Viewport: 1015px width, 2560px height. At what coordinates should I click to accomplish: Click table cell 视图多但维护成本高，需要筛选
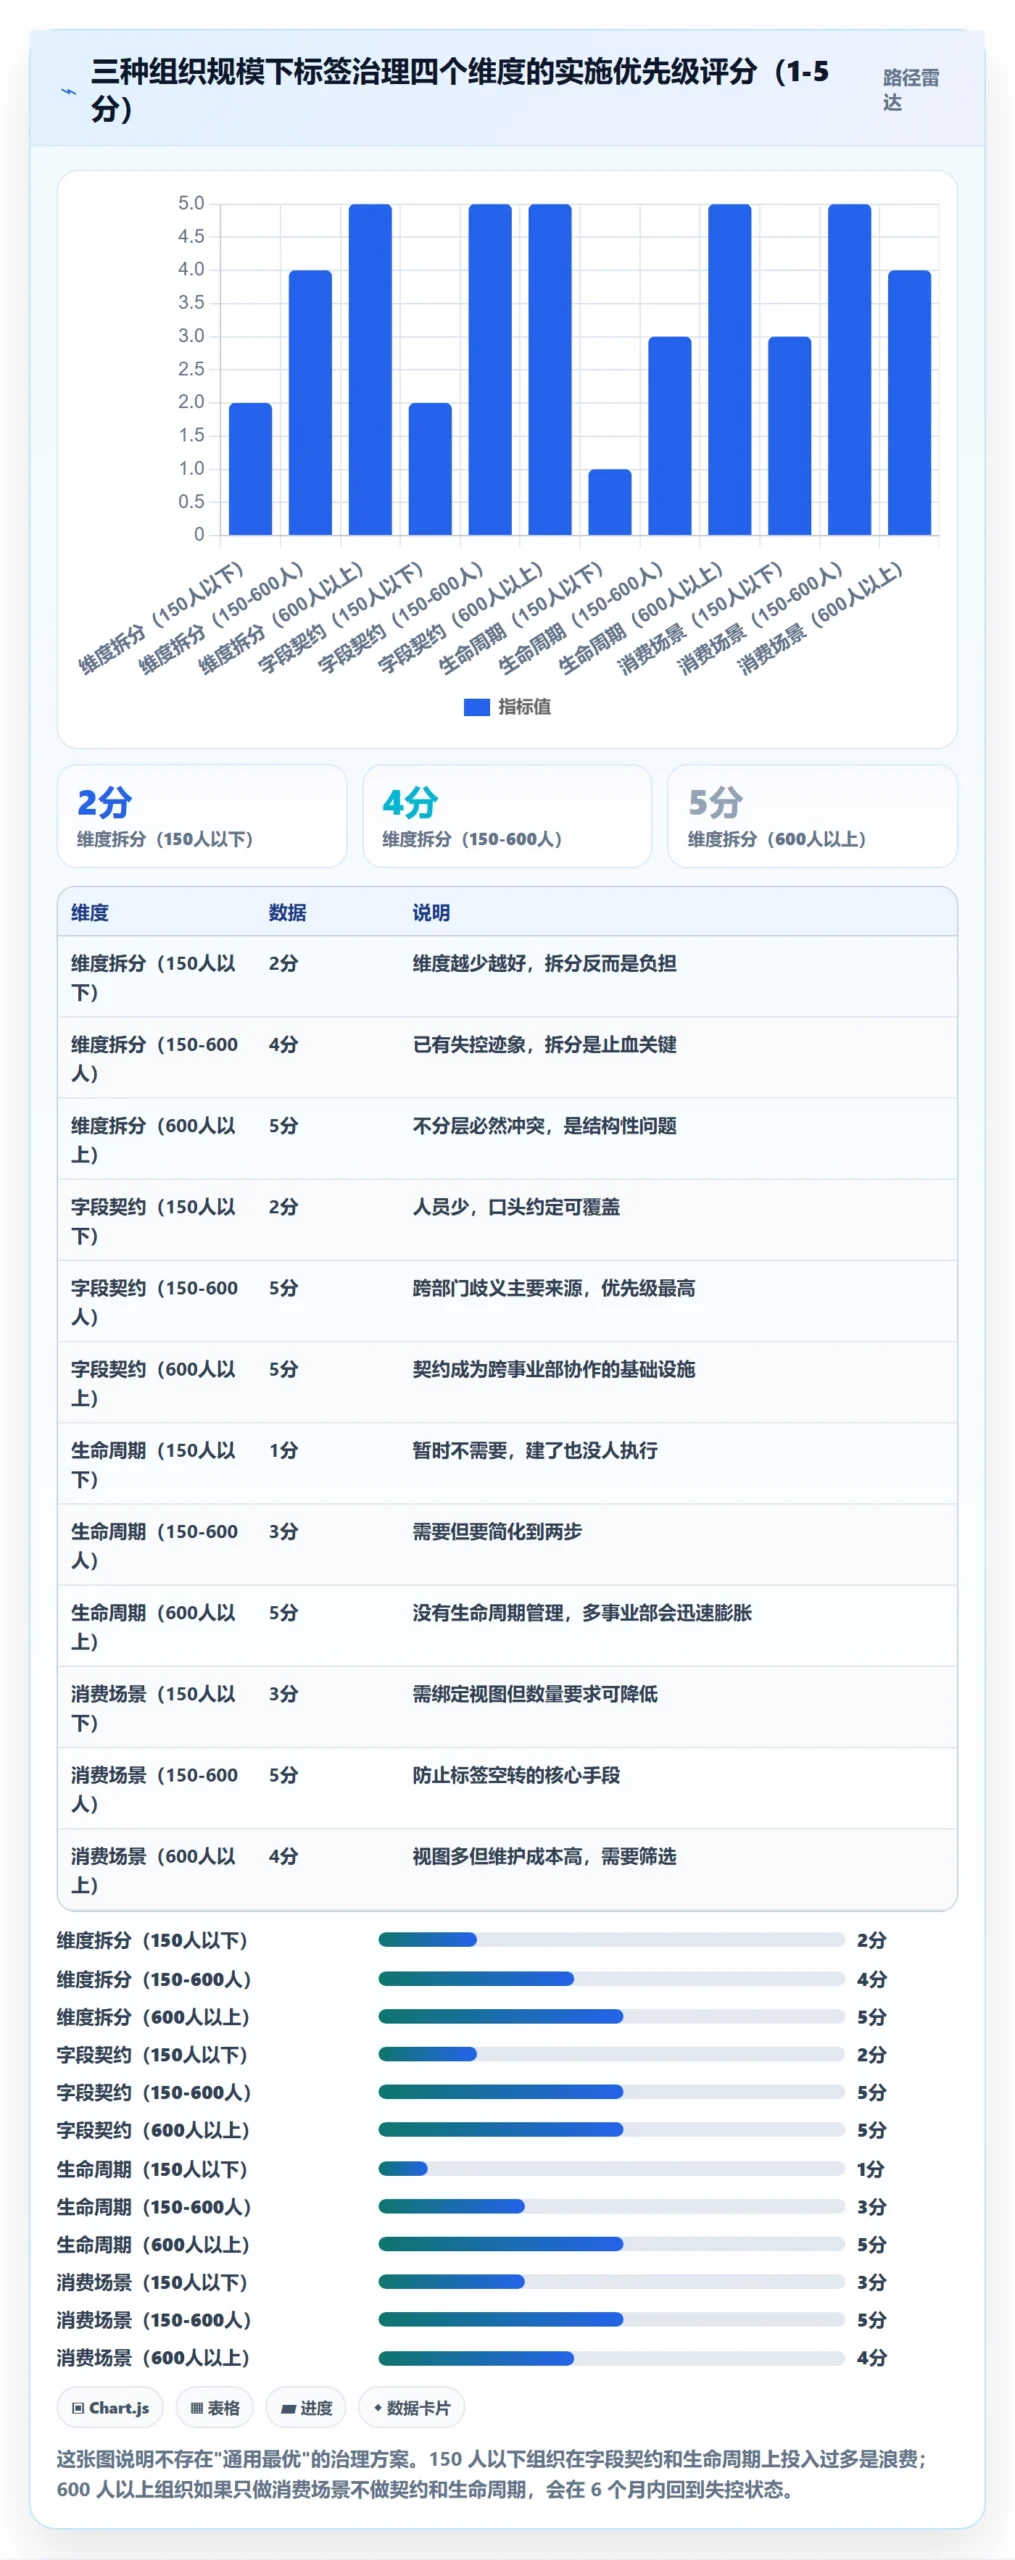(544, 1855)
